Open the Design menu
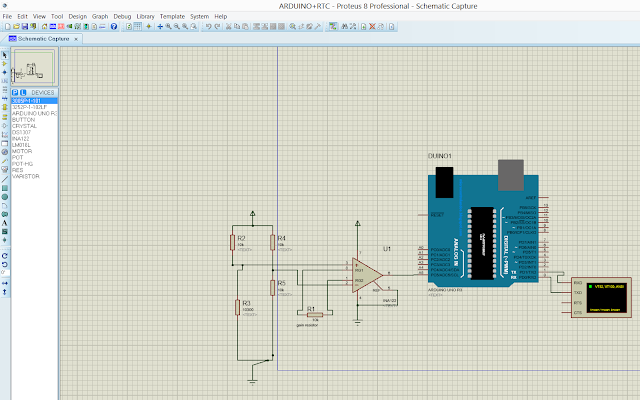The width and height of the screenshot is (640, 400). coord(78,16)
